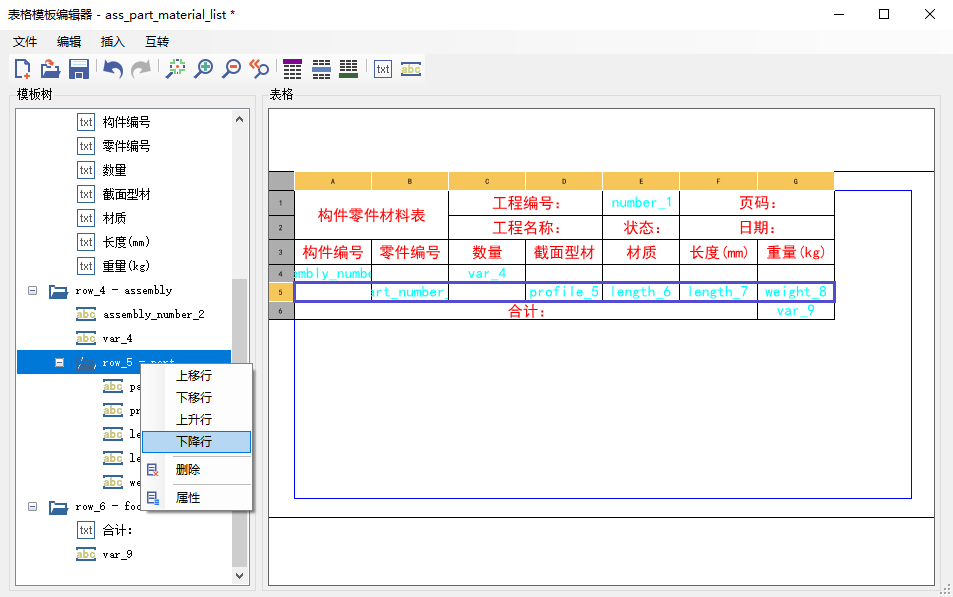Screen dimensions: 953x597
Task: Select 构件编号 in the template tree
Action: [x=126, y=122]
